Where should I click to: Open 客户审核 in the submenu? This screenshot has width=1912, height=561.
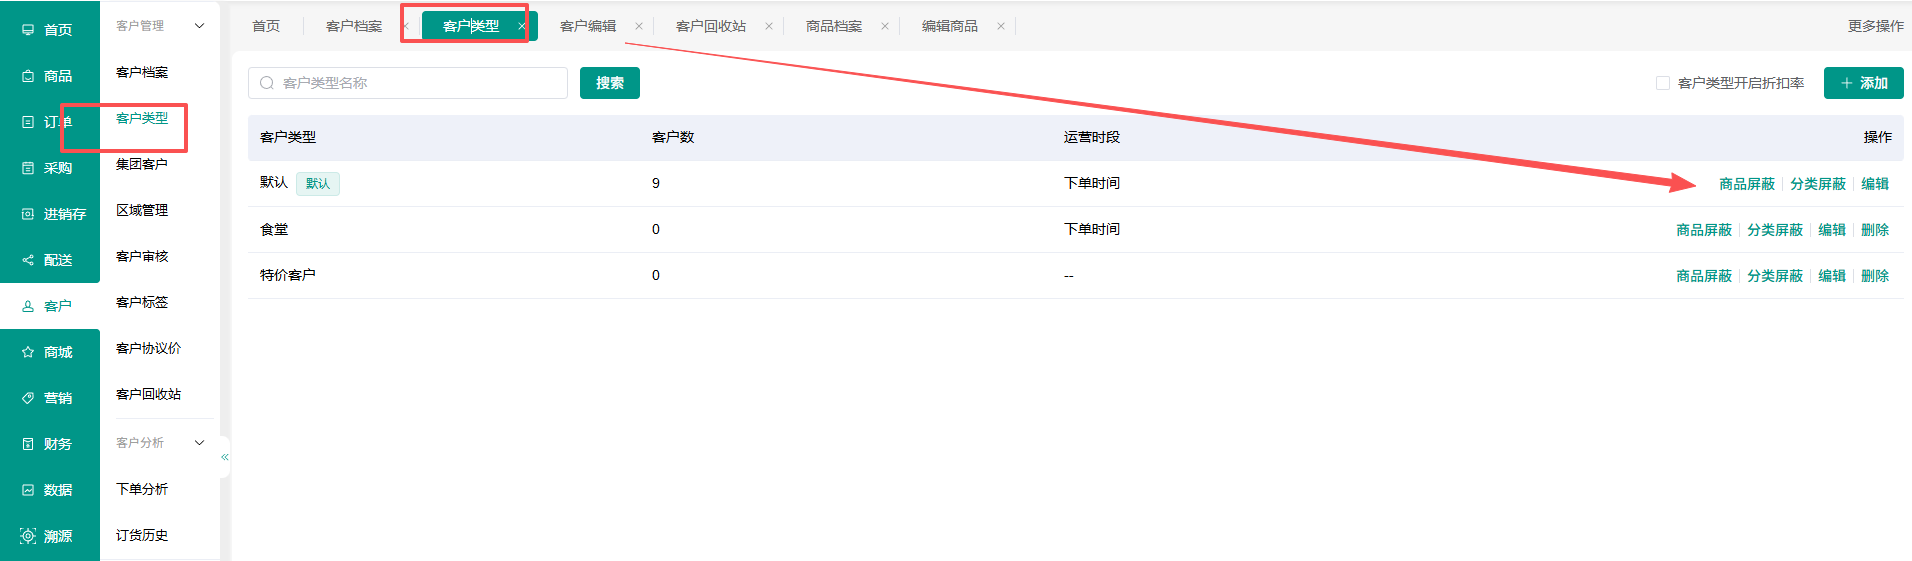click(x=142, y=256)
